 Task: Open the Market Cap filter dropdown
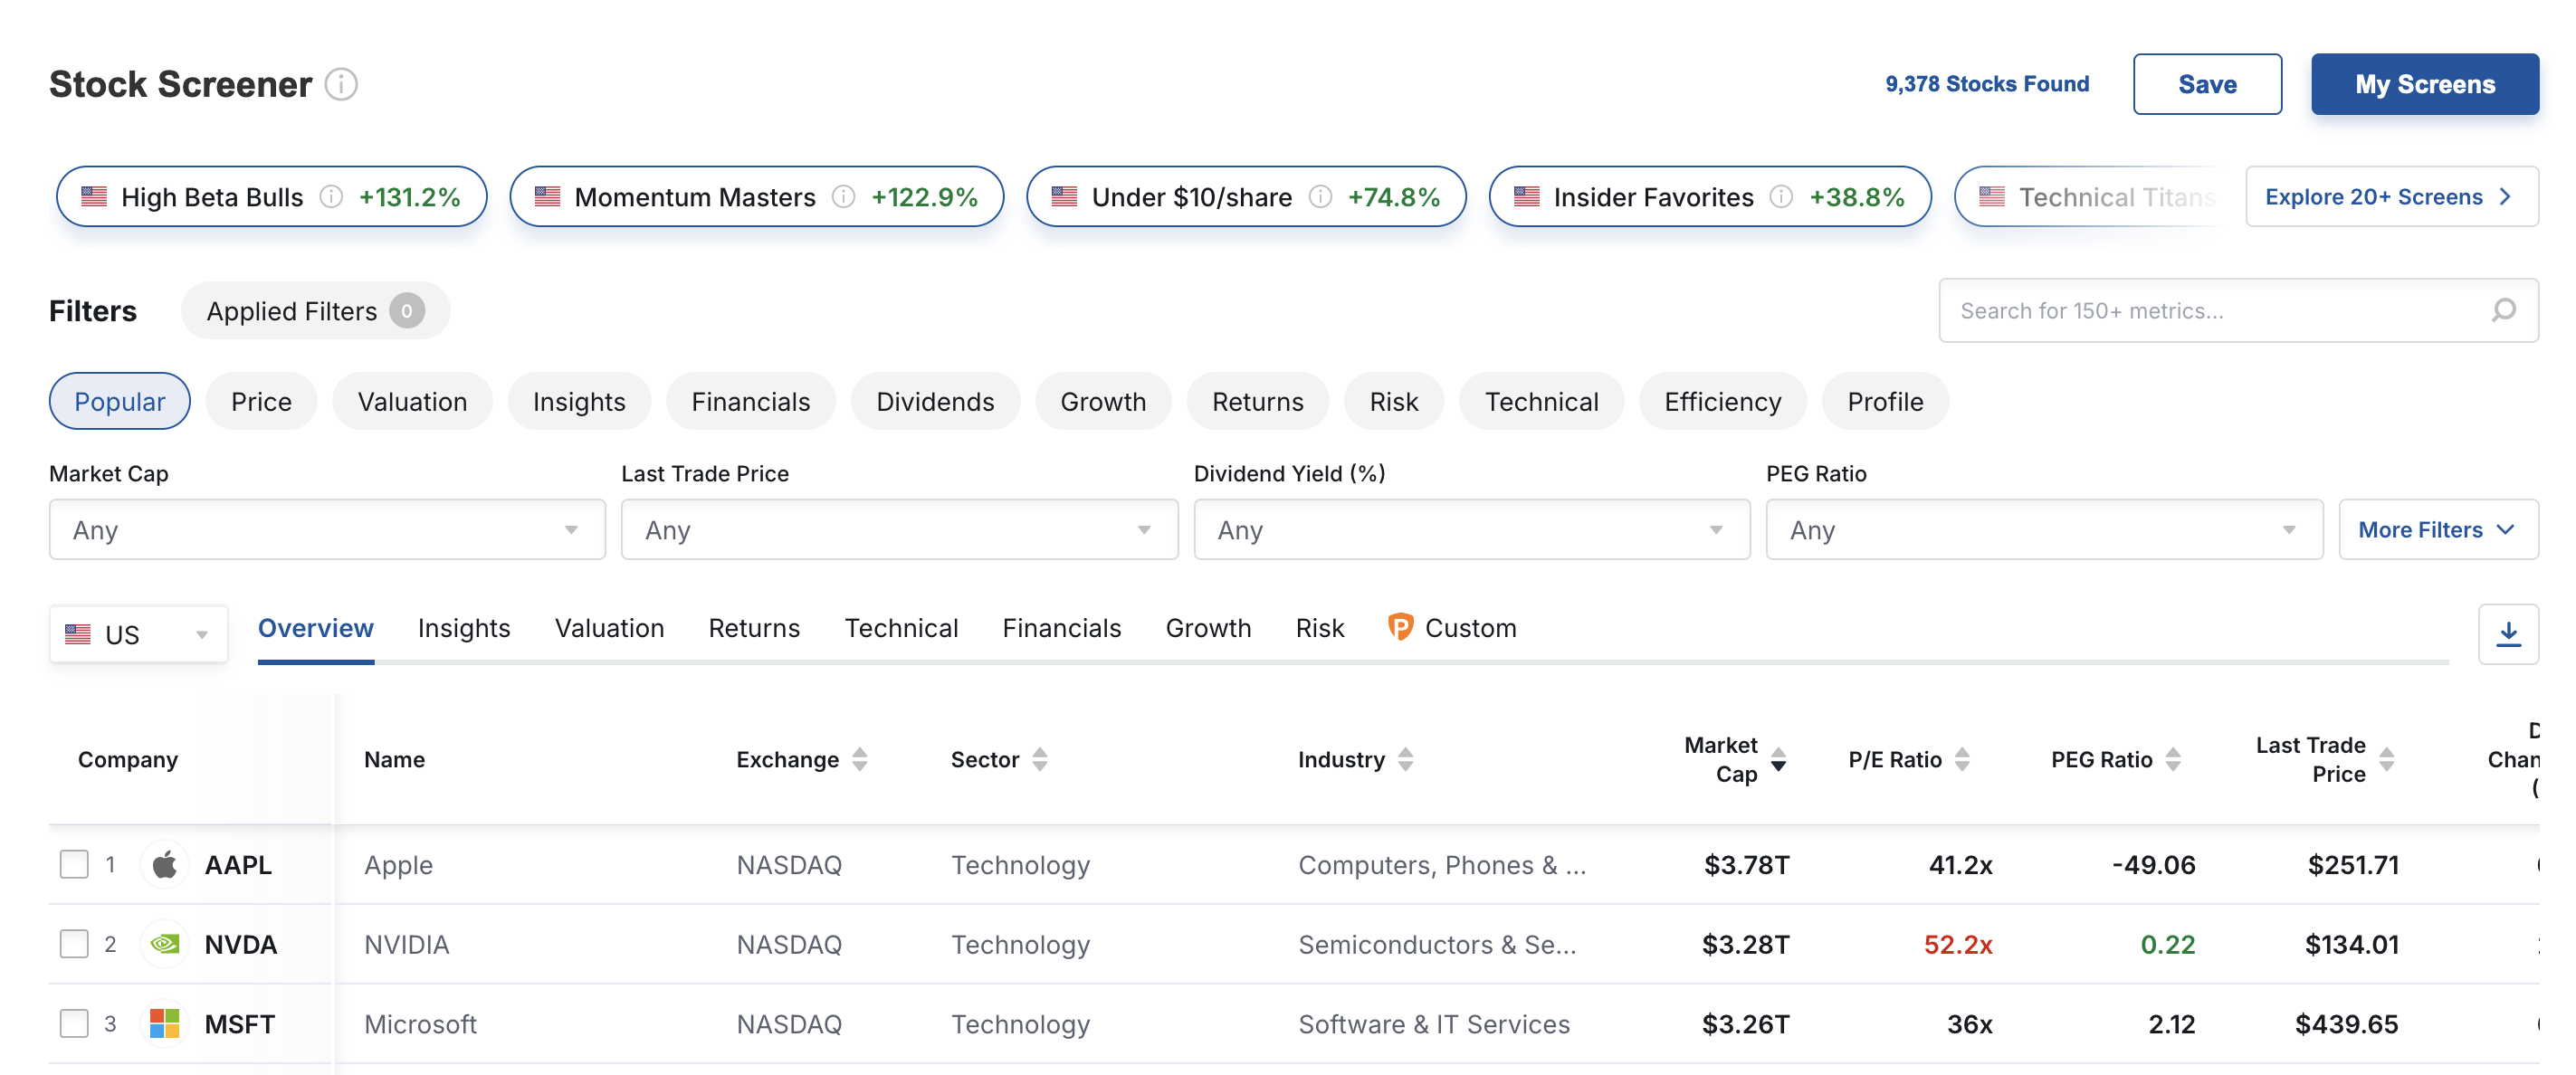tap(327, 530)
